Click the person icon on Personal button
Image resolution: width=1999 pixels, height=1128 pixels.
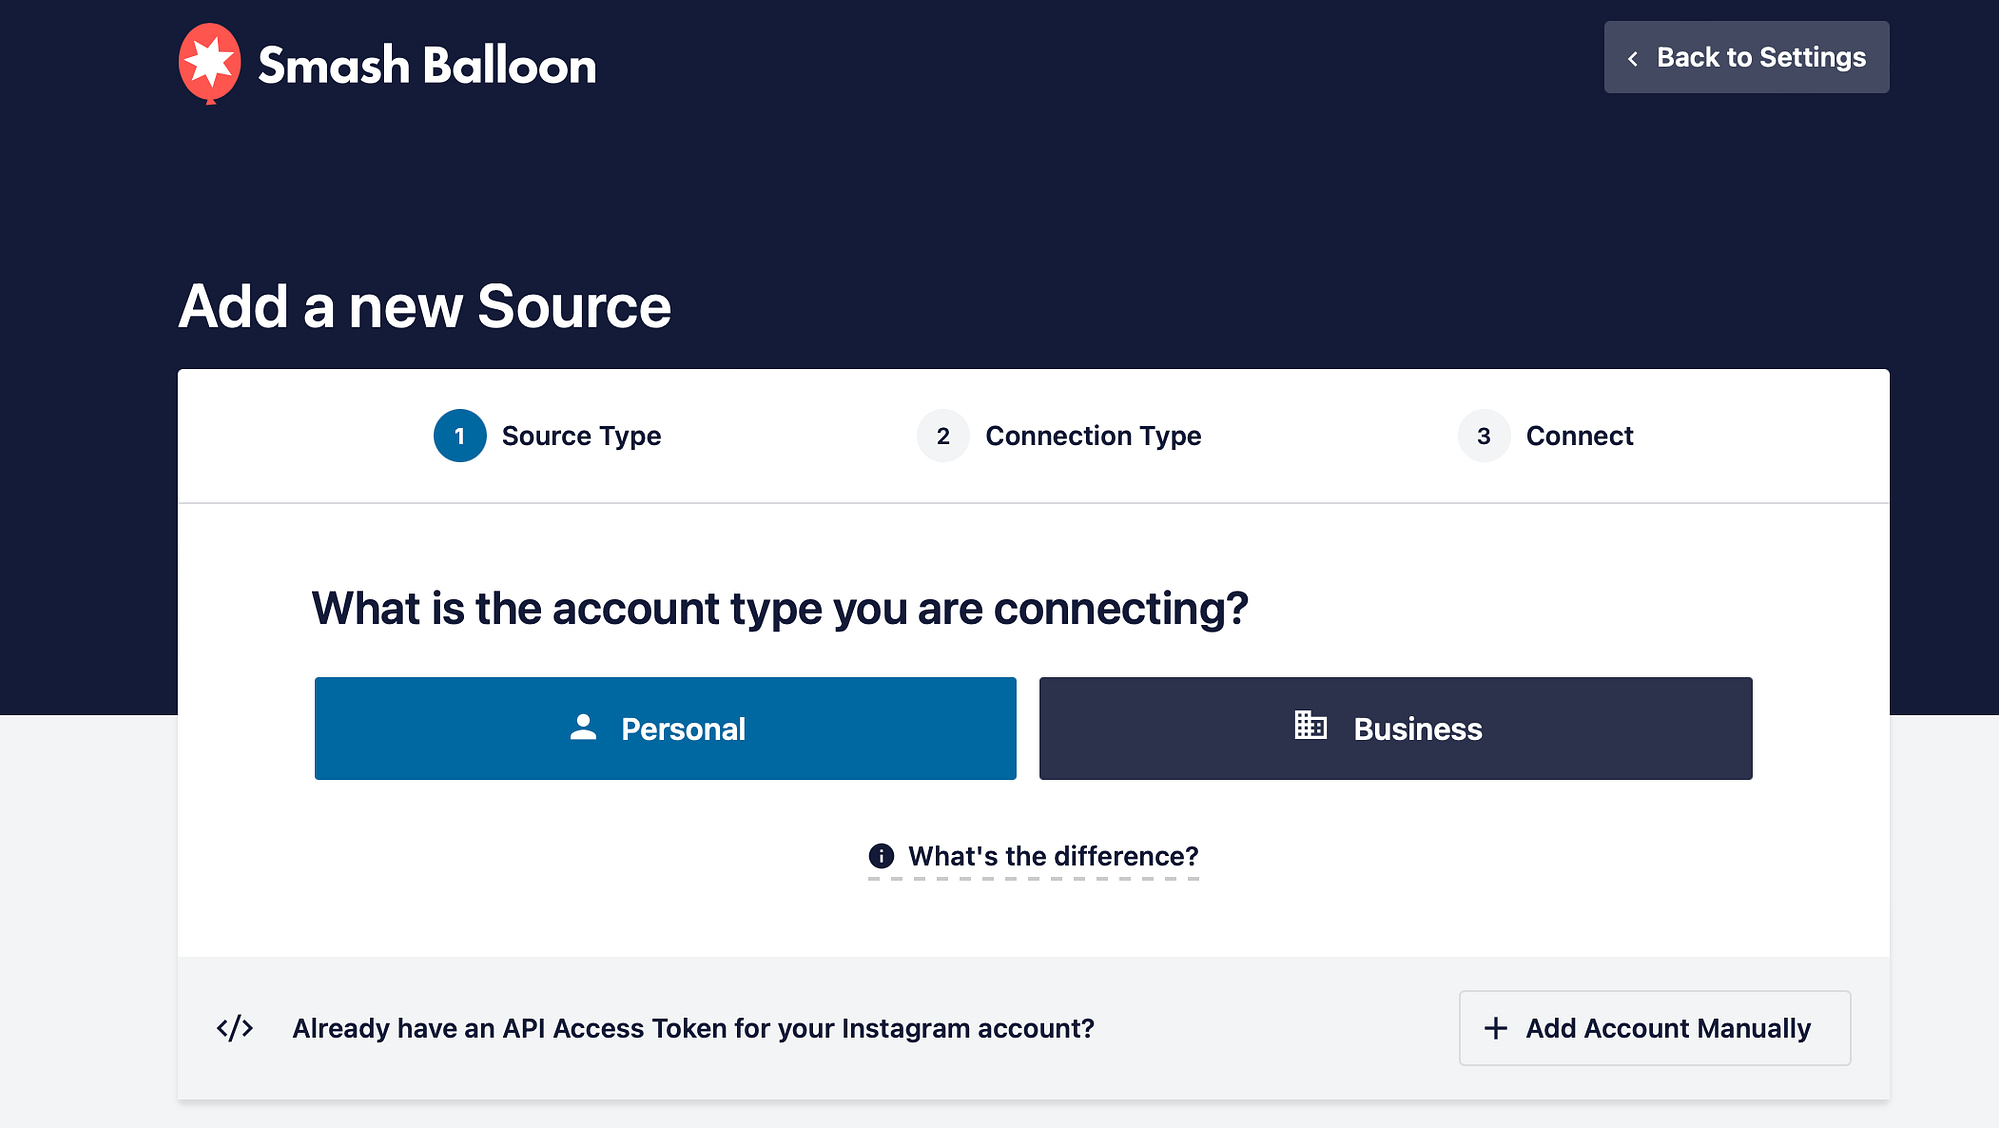[583, 727]
